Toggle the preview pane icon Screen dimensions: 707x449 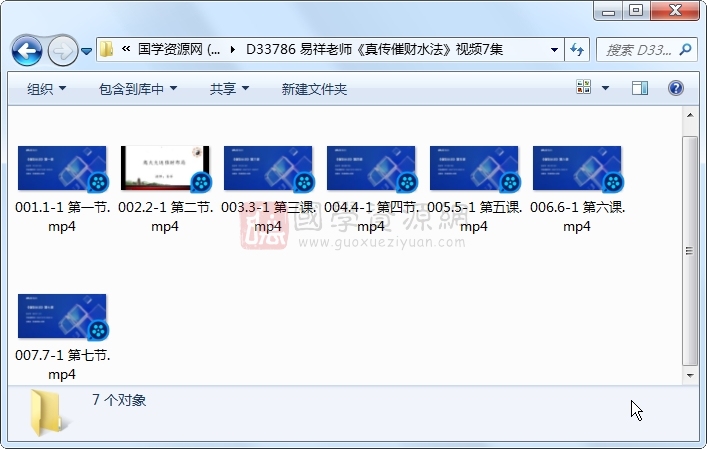640,88
